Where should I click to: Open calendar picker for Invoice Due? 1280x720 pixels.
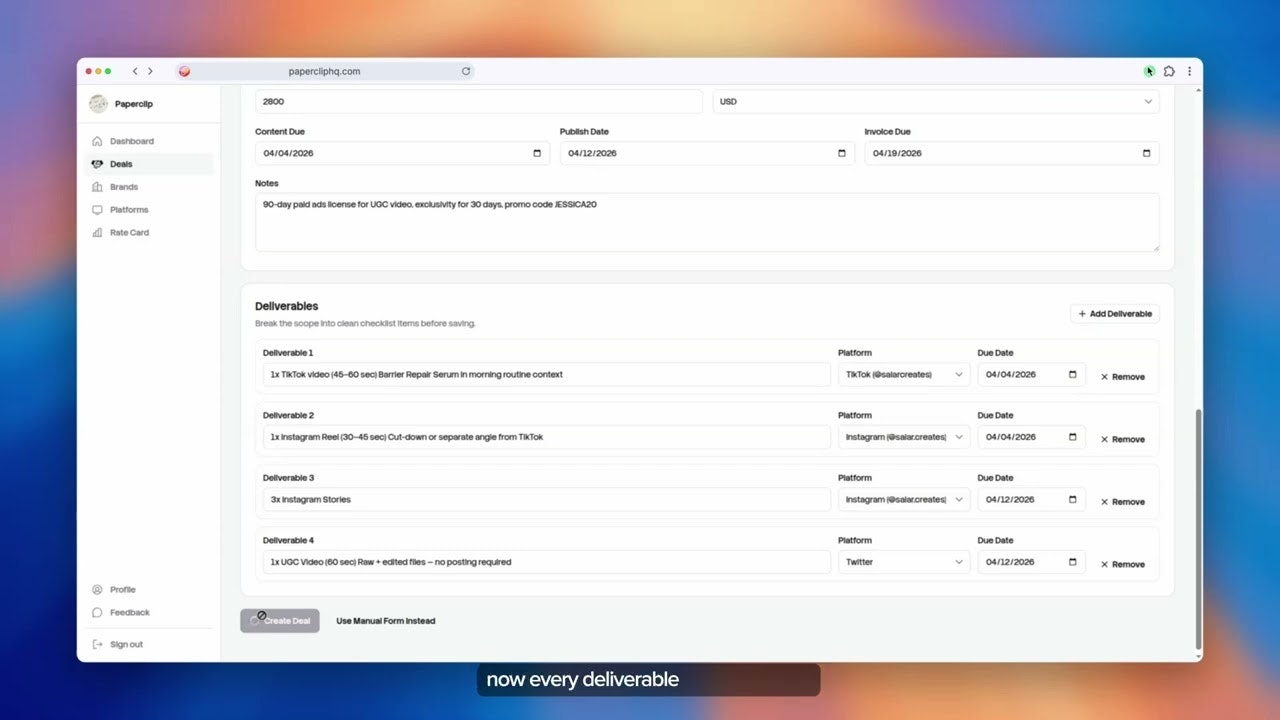pos(1147,153)
